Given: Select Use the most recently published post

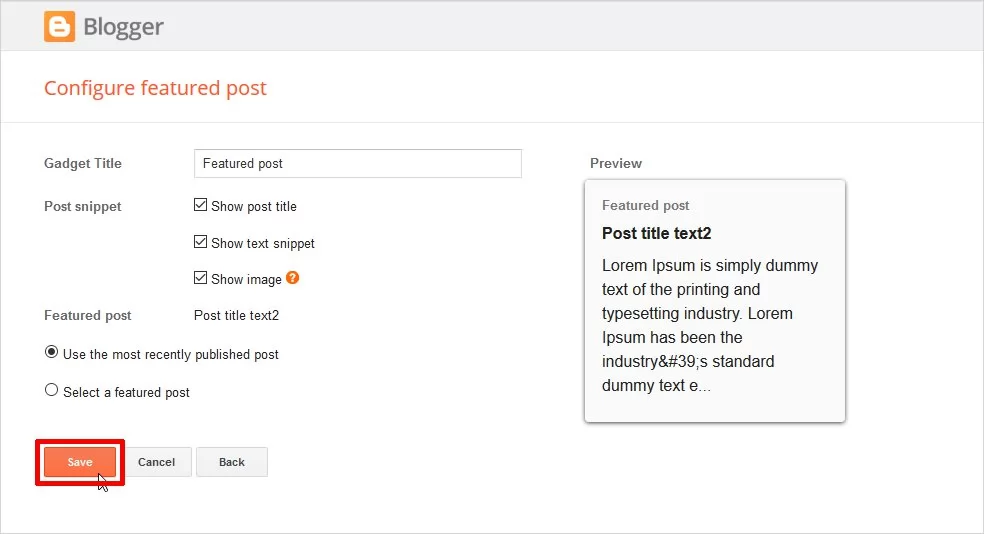Looking at the screenshot, I should pos(52,353).
